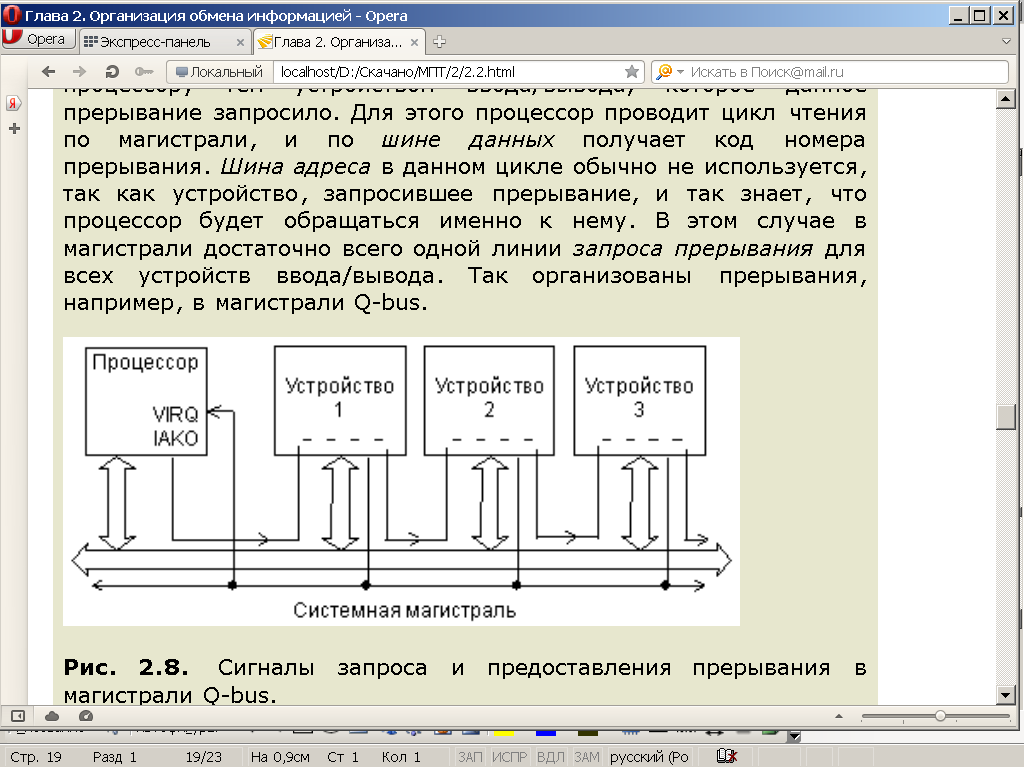The image size is (1024, 768).
Task: Bookmark page with the star icon
Action: click(x=632, y=72)
